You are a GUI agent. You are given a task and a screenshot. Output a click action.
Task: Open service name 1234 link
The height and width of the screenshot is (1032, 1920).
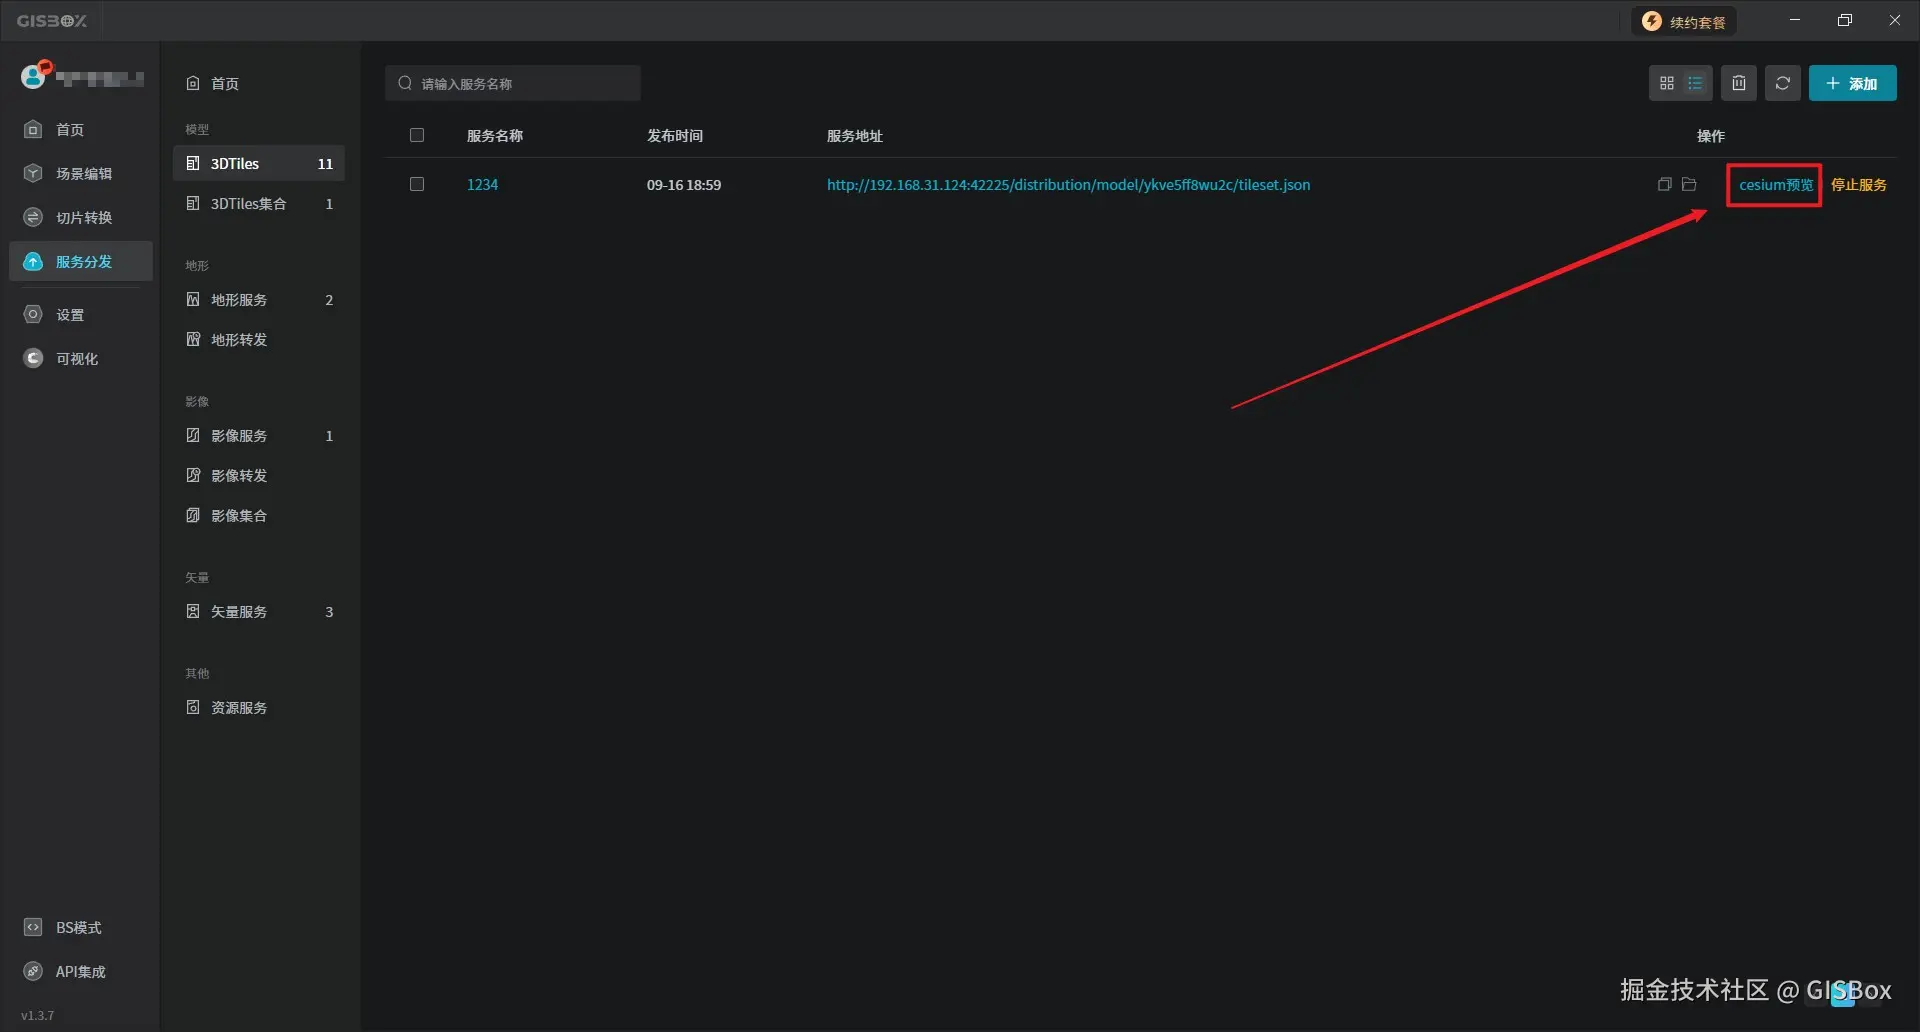482,185
